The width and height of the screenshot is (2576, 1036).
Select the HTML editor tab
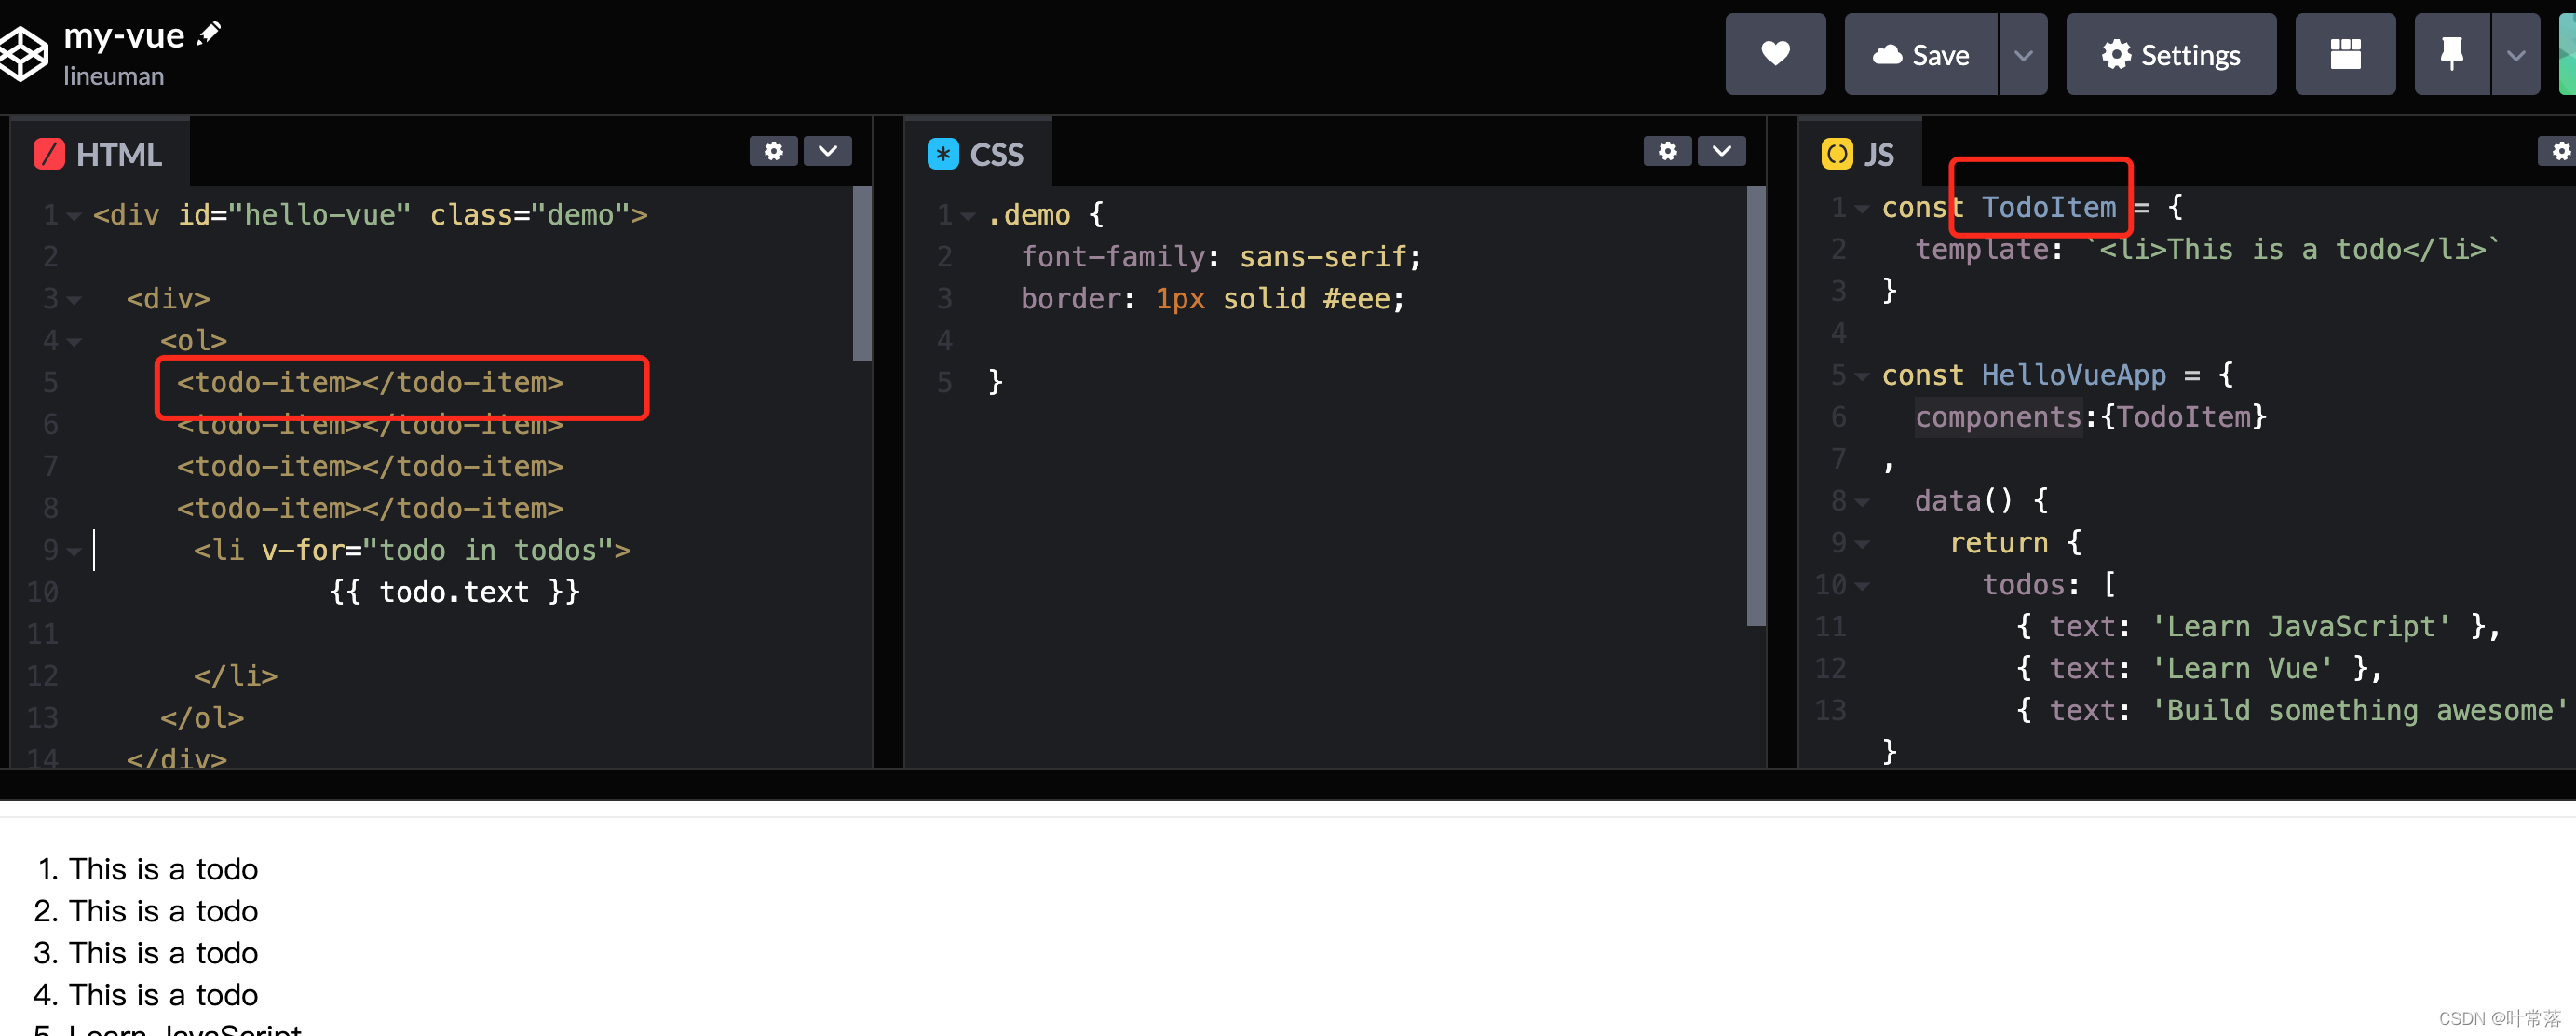pyautogui.click(x=99, y=153)
